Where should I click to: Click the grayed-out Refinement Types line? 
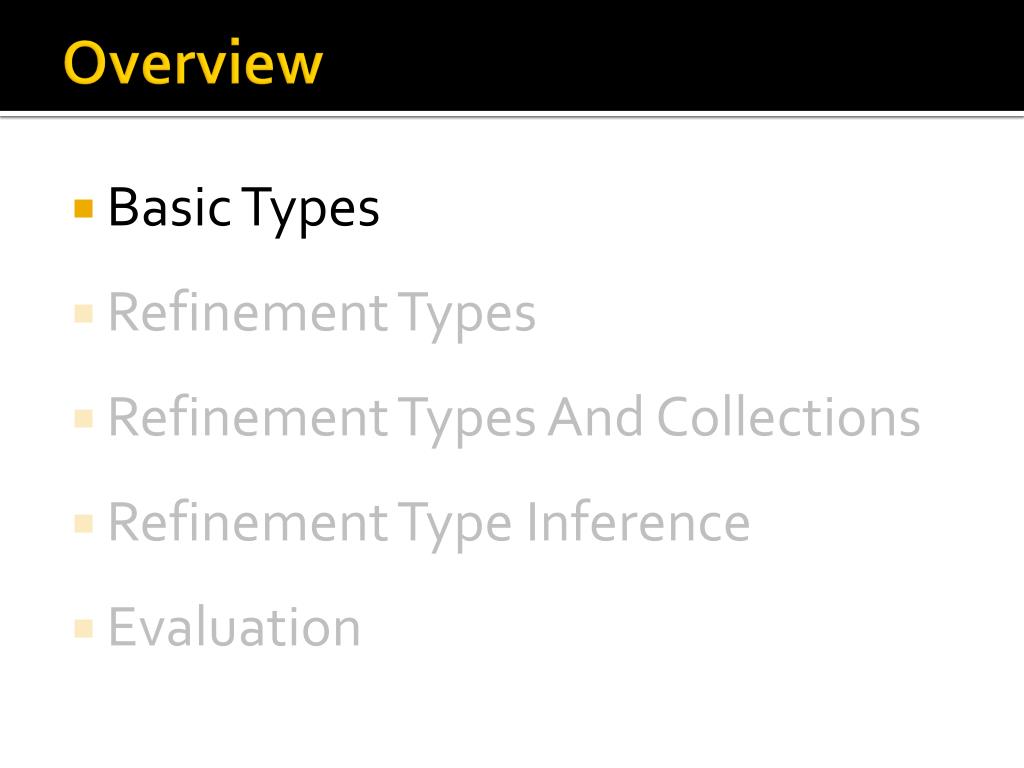[322, 314]
